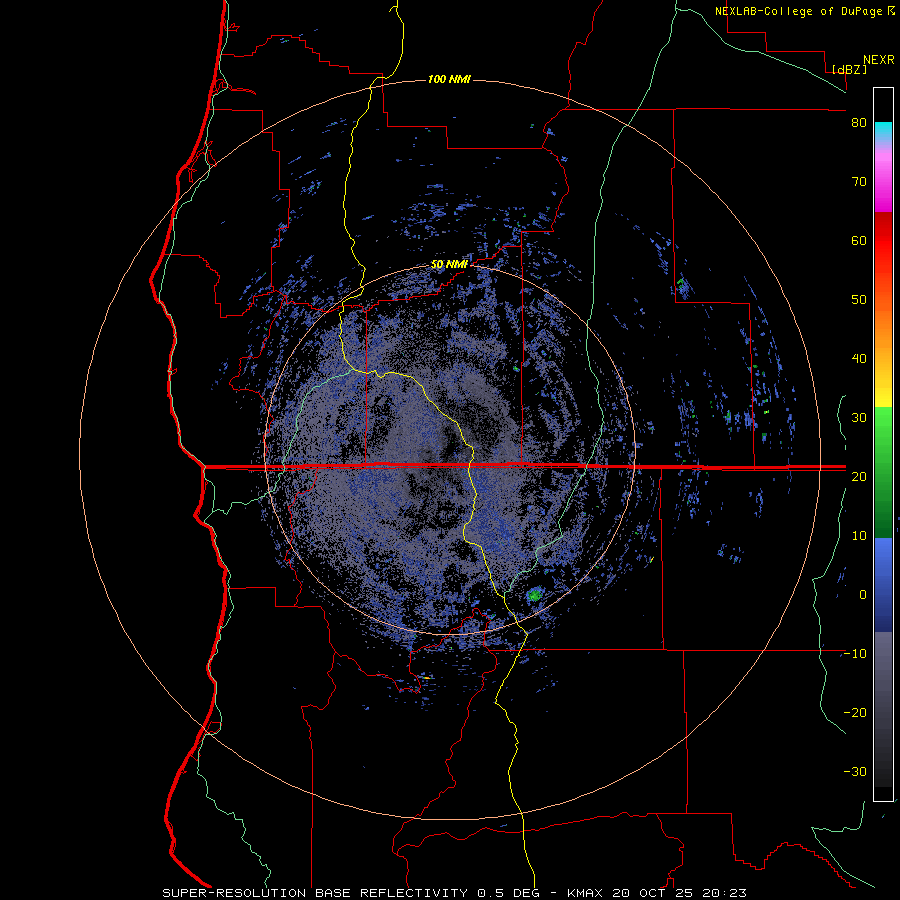Click the green reflectivity cell southeast of radar
Screen dimensions: 900x900
tap(535, 595)
